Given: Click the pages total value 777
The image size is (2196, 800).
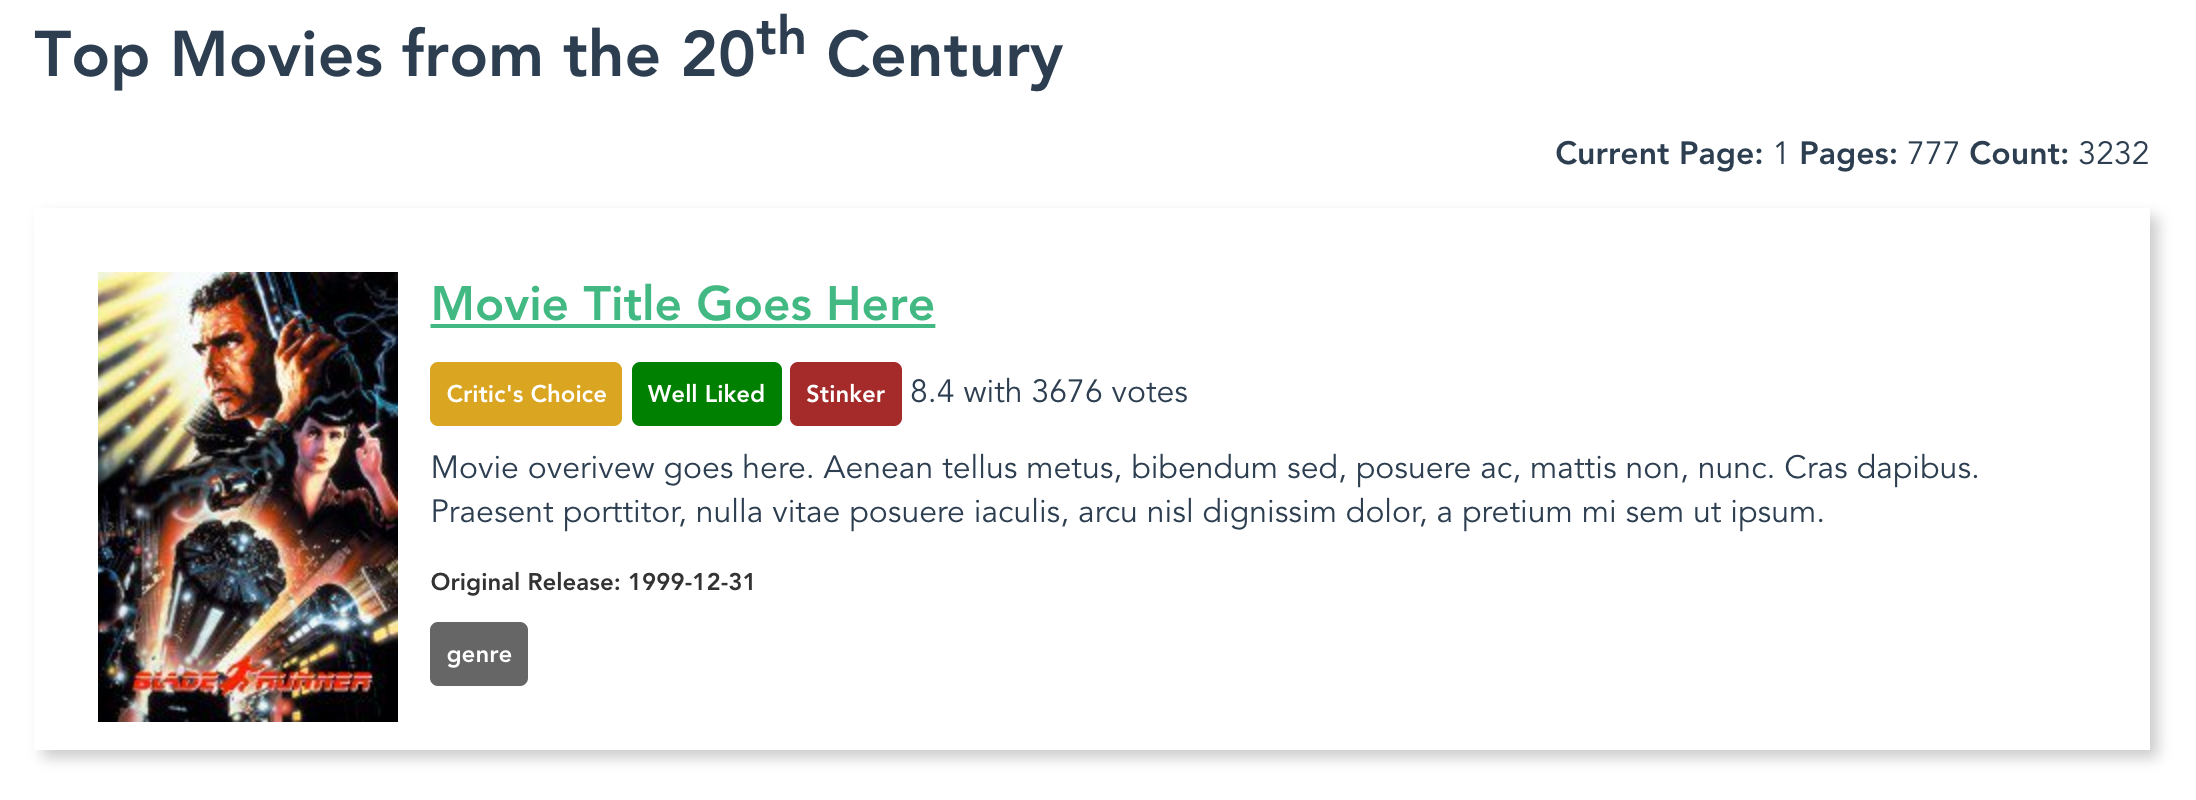Looking at the screenshot, I should [x=1932, y=154].
